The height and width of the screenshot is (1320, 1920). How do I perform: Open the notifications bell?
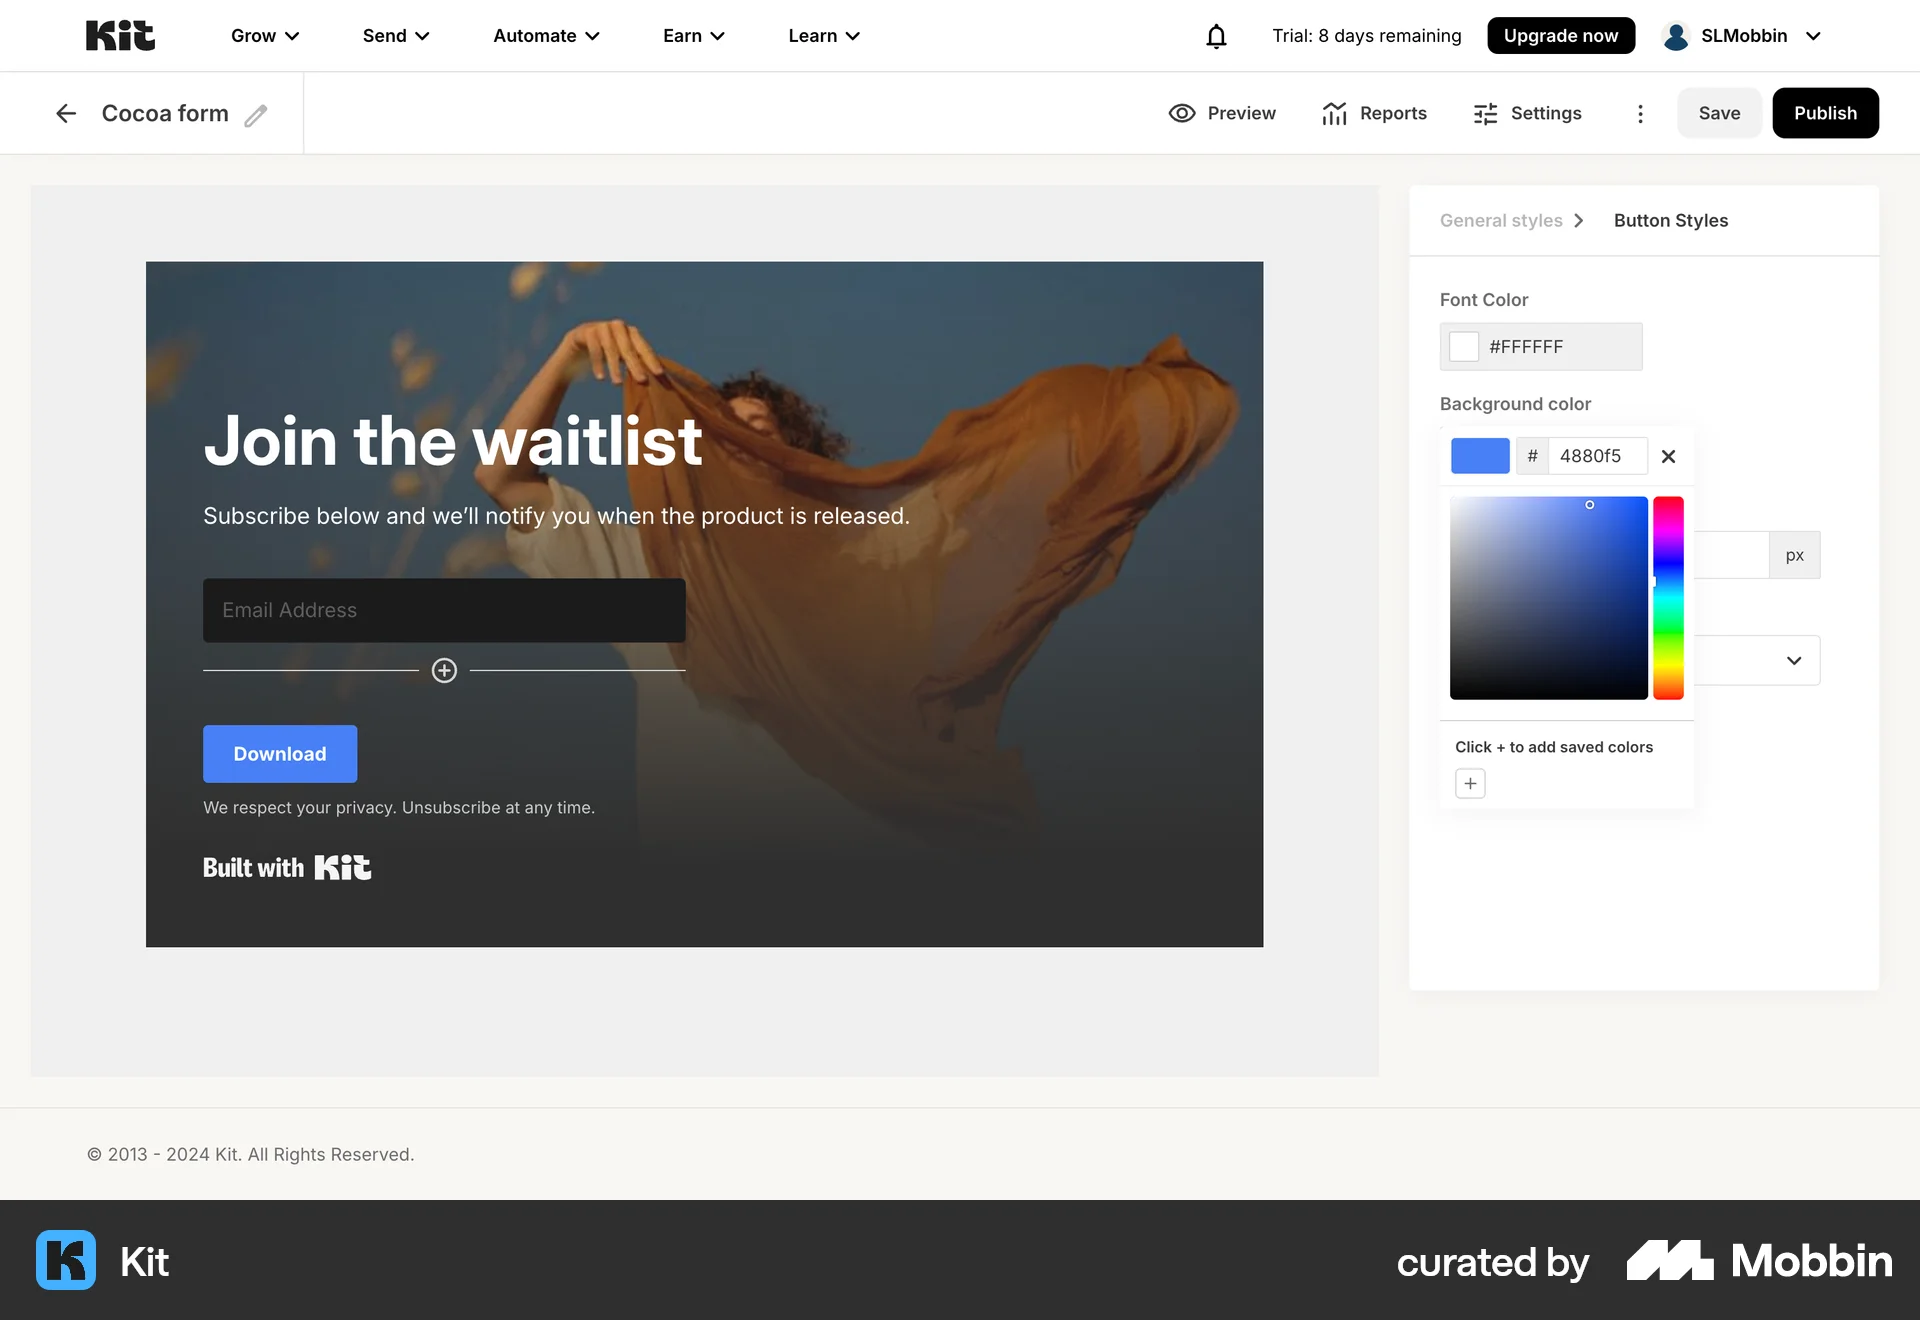tap(1215, 35)
